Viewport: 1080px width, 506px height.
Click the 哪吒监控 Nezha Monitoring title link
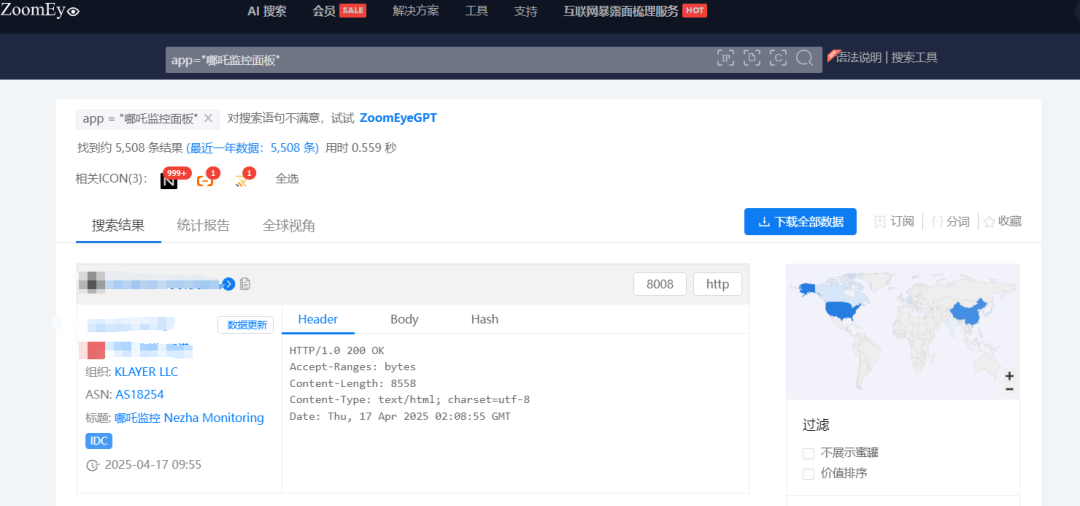point(189,418)
